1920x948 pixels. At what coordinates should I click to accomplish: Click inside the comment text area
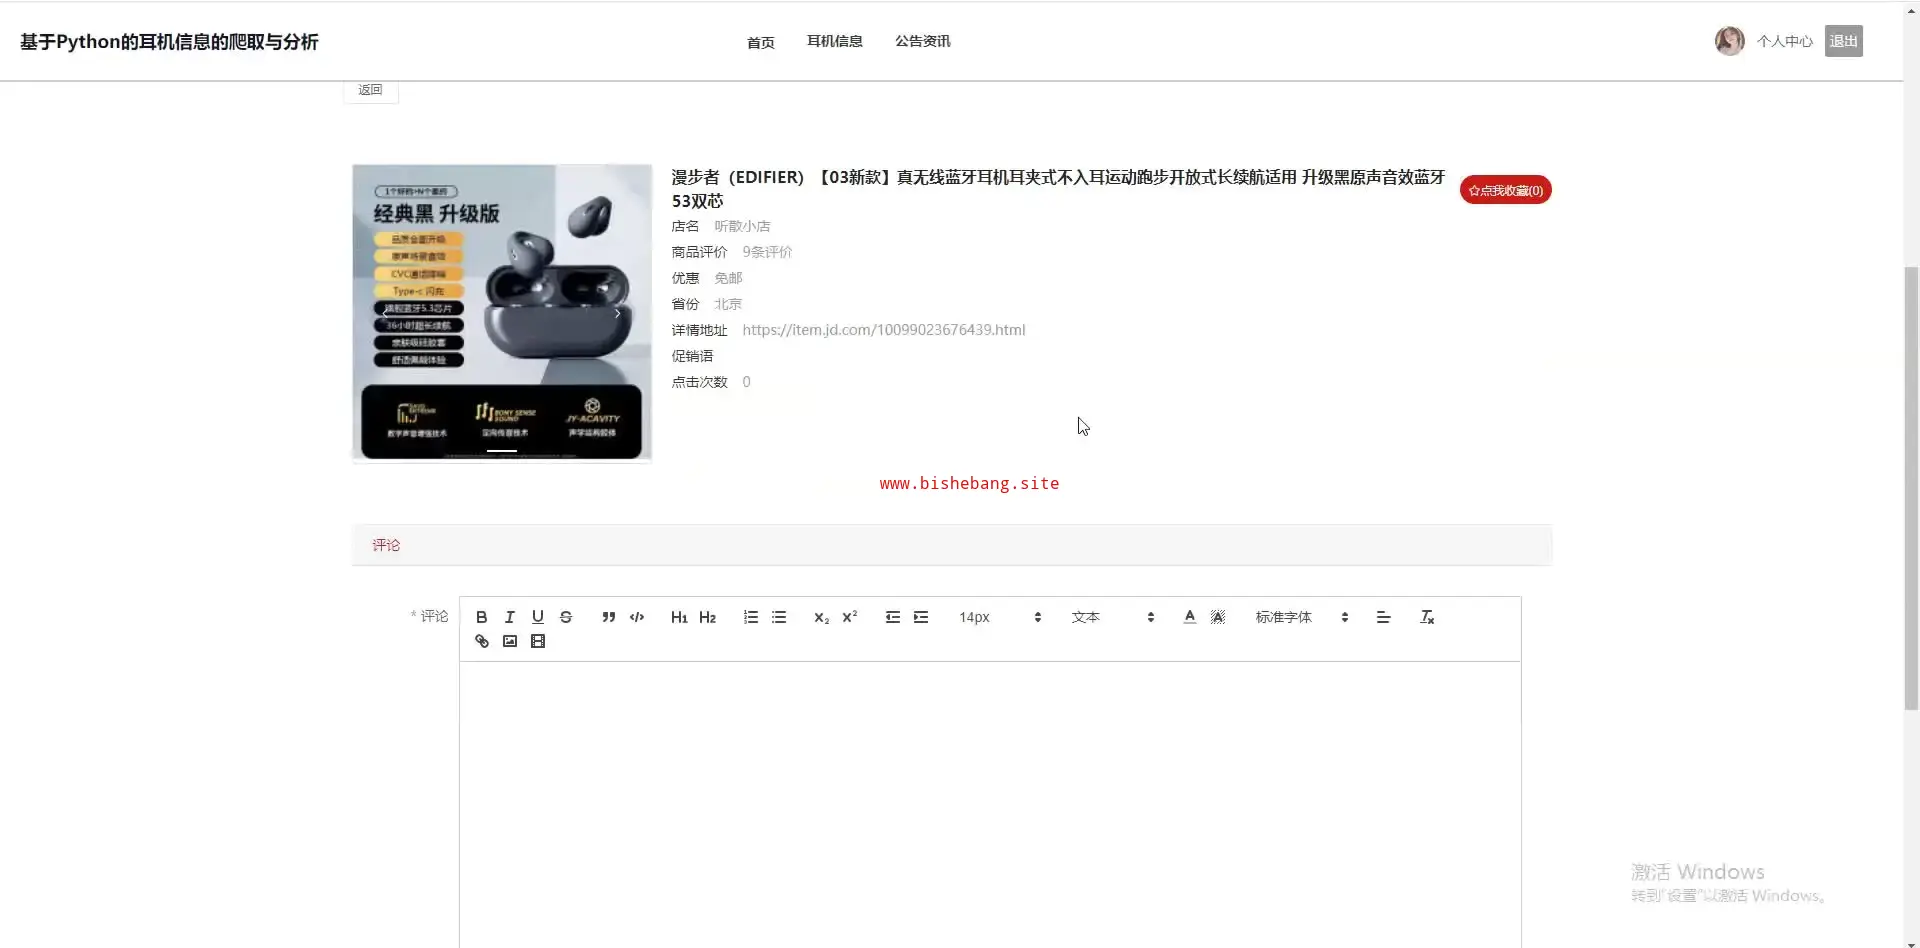click(x=990, y=804)
